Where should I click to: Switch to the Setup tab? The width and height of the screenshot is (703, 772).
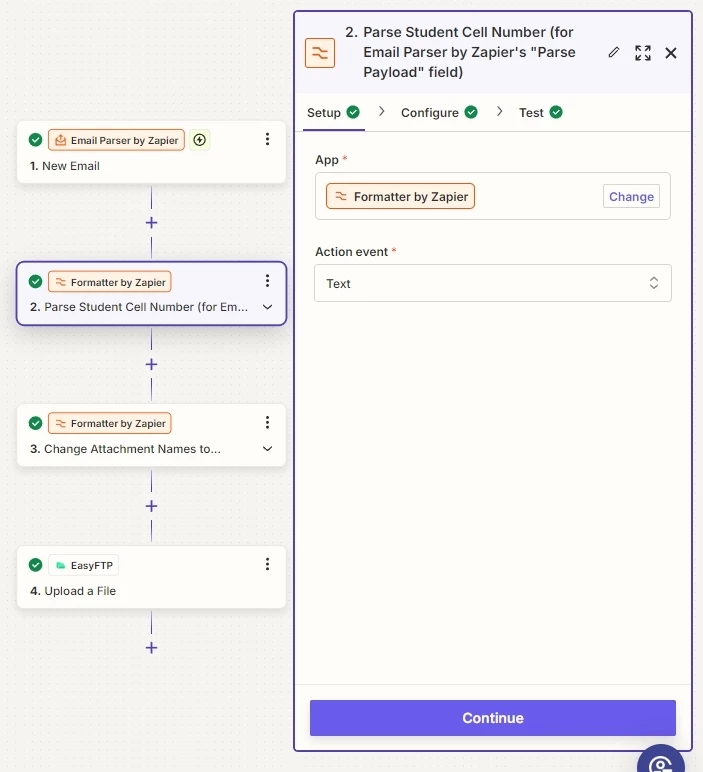[x=333, y=113]
